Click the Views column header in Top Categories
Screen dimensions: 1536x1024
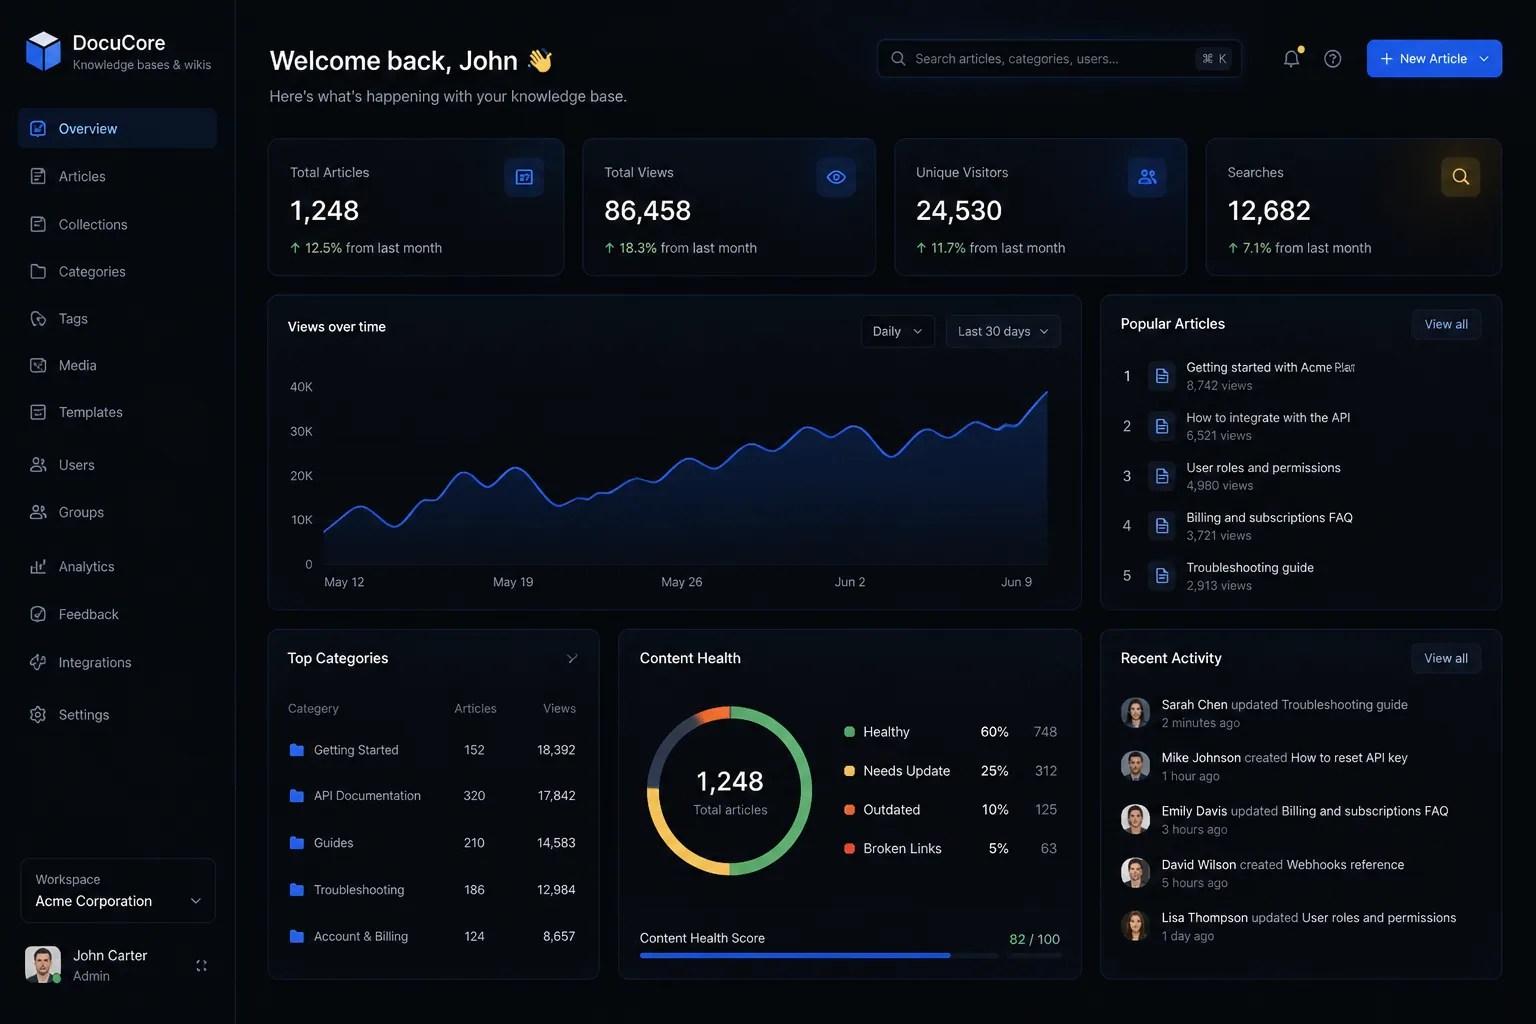(559, 709)
